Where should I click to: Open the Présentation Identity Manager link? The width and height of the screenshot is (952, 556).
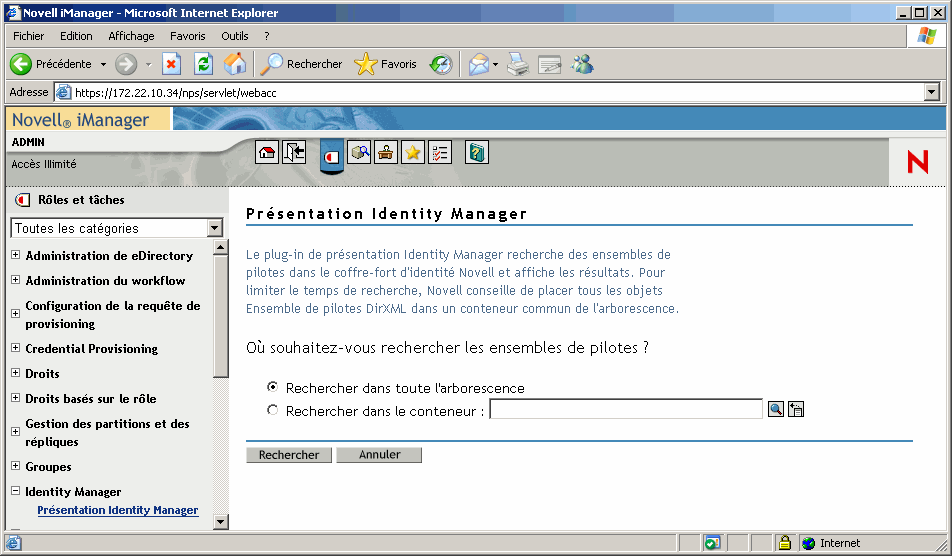tap(118, 510)
